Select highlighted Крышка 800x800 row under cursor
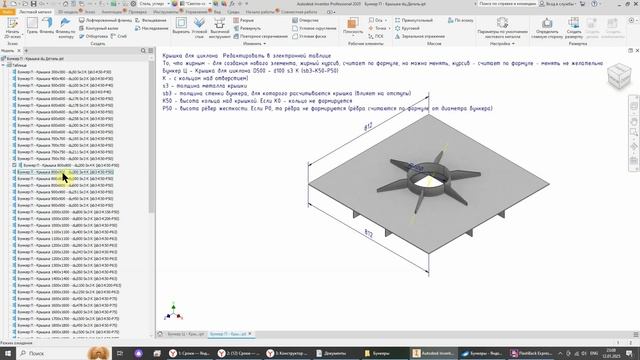640x360 pixels. click(x=65, y=172)
